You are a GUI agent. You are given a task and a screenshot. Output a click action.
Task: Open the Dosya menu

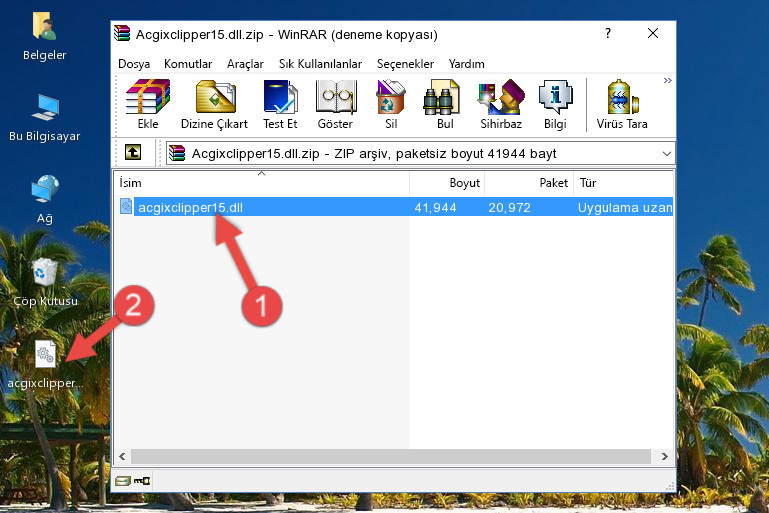click(x=134, y=64)
